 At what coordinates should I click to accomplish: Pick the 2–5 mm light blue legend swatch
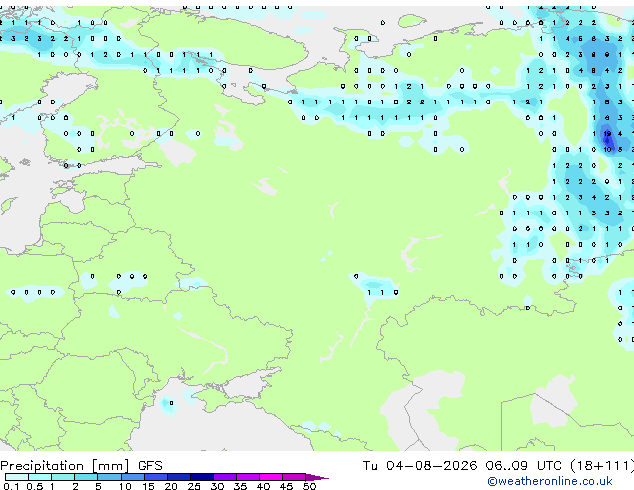(86, 477)
